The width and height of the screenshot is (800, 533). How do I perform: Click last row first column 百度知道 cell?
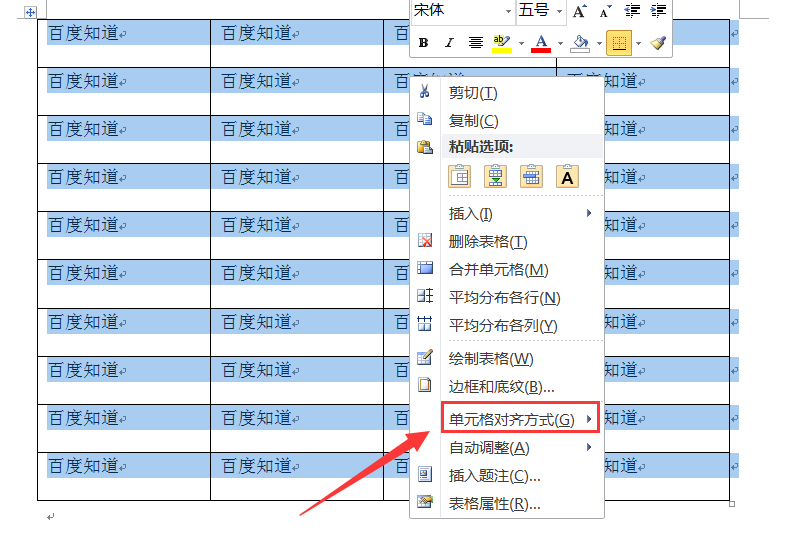coord(124,476)
